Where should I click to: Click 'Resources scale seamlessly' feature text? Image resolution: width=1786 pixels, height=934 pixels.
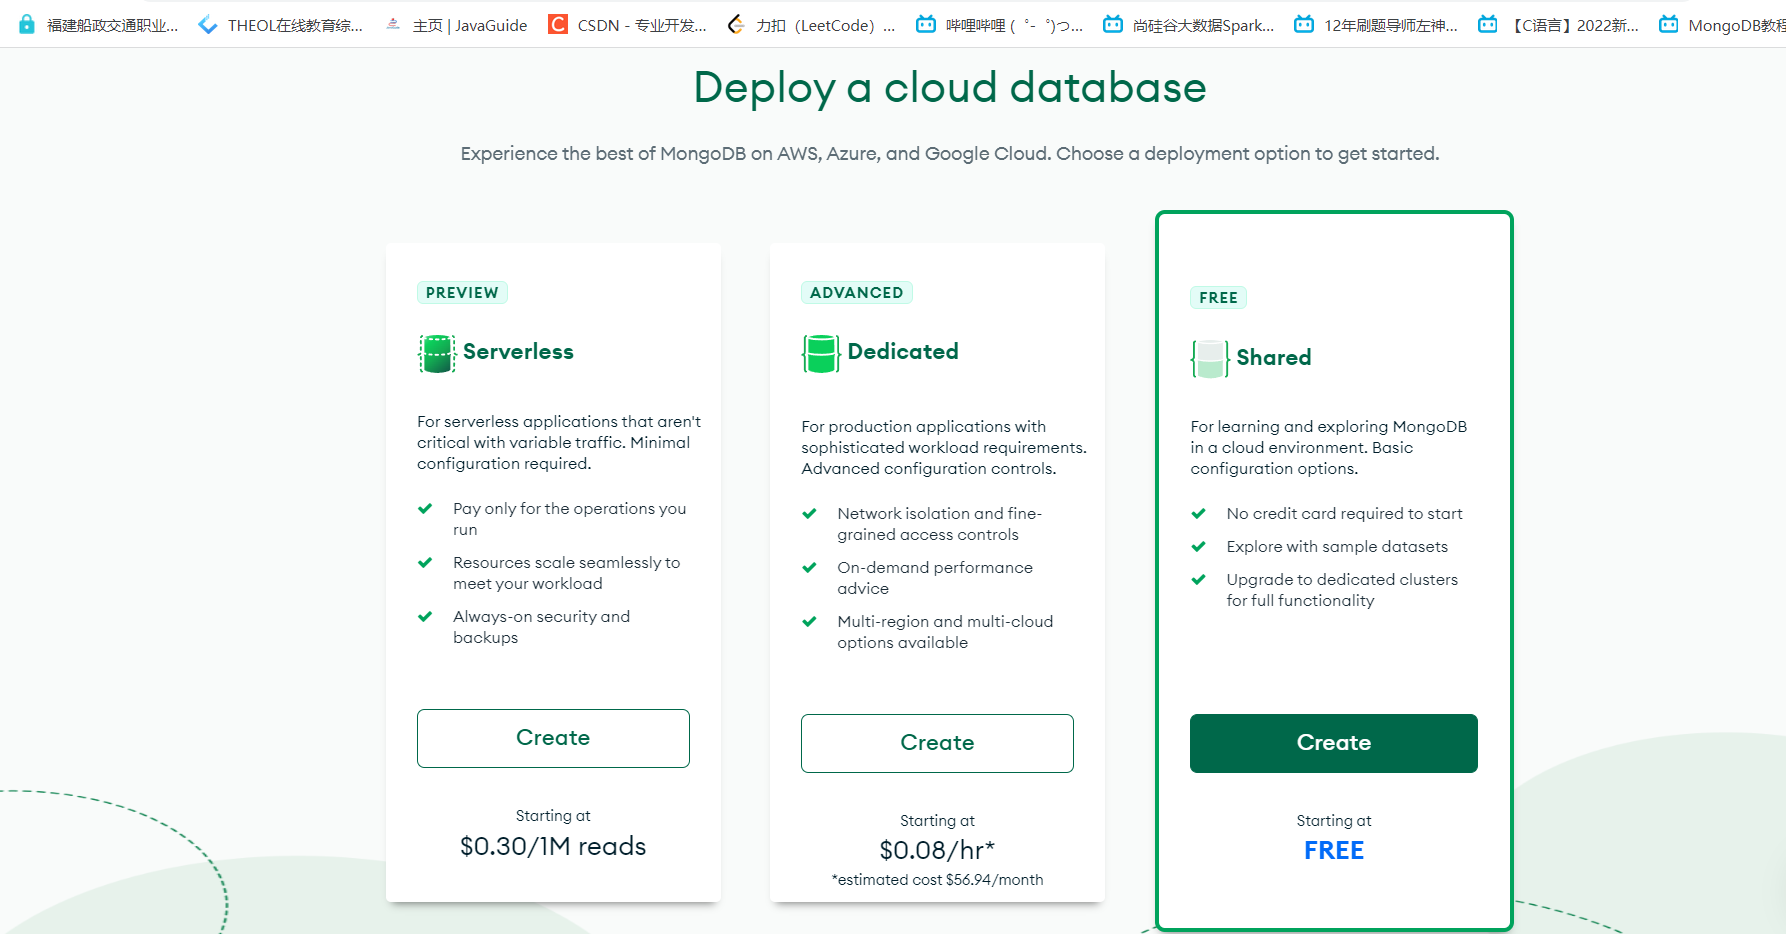tap(566, 573)
